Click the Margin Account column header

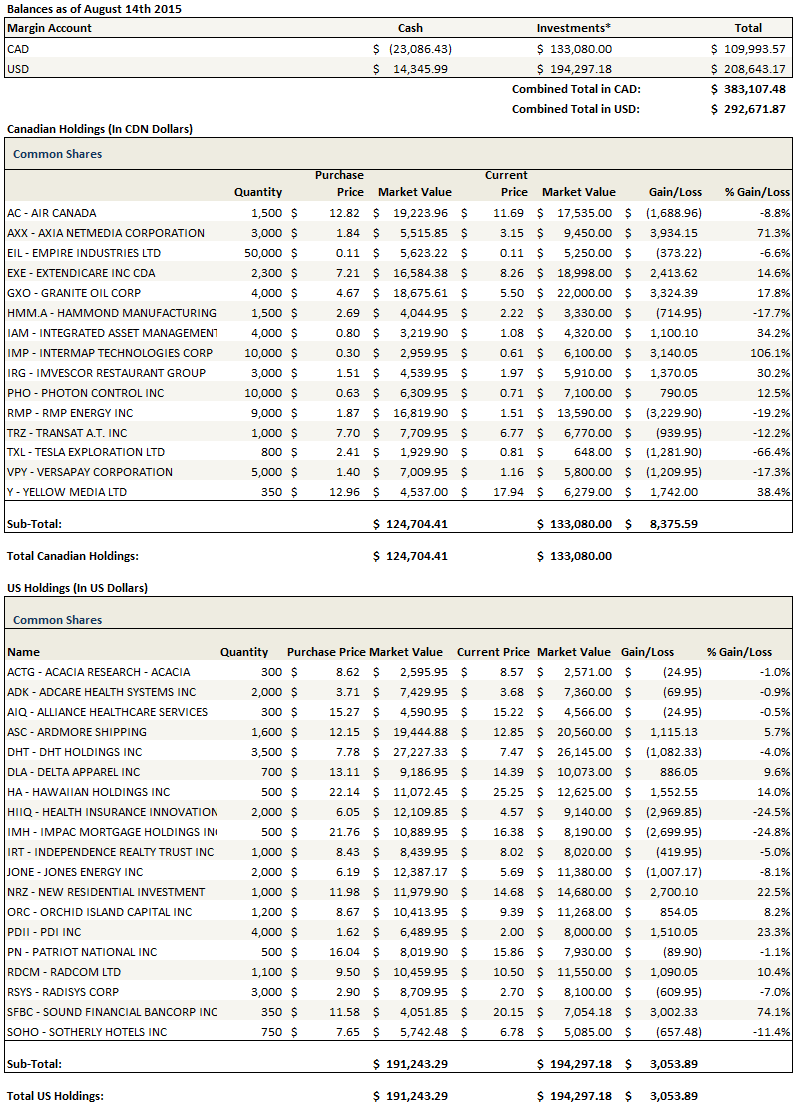(x=49, y=28)
